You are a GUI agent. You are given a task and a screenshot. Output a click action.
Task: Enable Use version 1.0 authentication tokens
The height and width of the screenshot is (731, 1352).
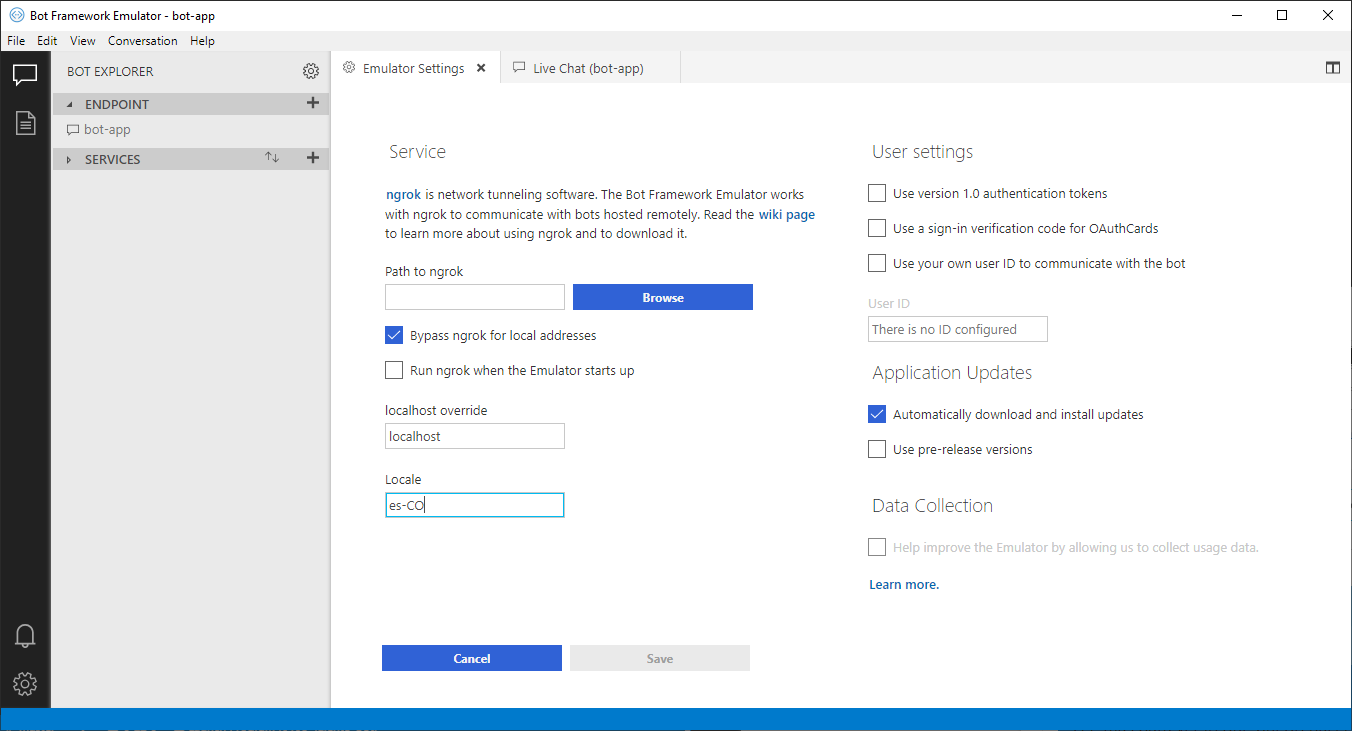(x=877, y=193)
